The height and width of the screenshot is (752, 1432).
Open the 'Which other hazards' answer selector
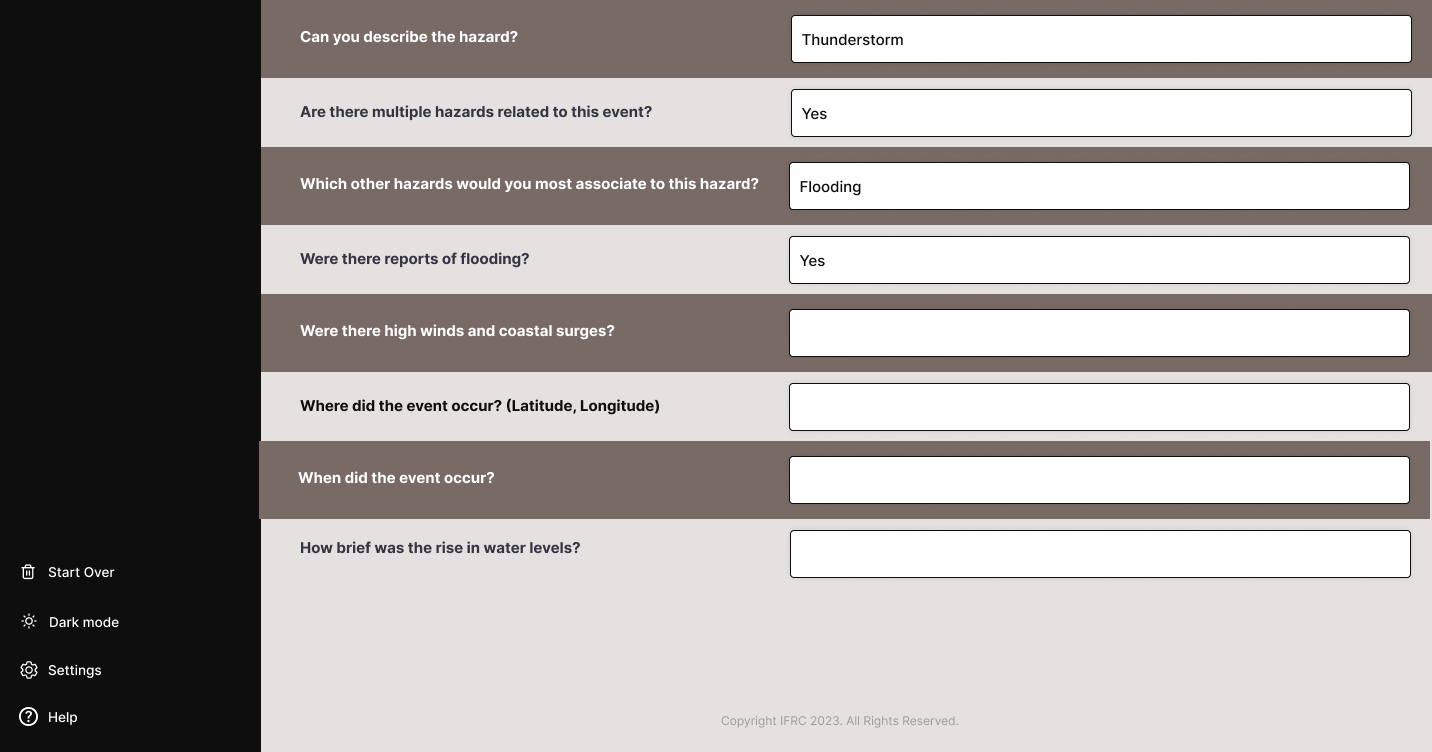[x=1099, y=186]
